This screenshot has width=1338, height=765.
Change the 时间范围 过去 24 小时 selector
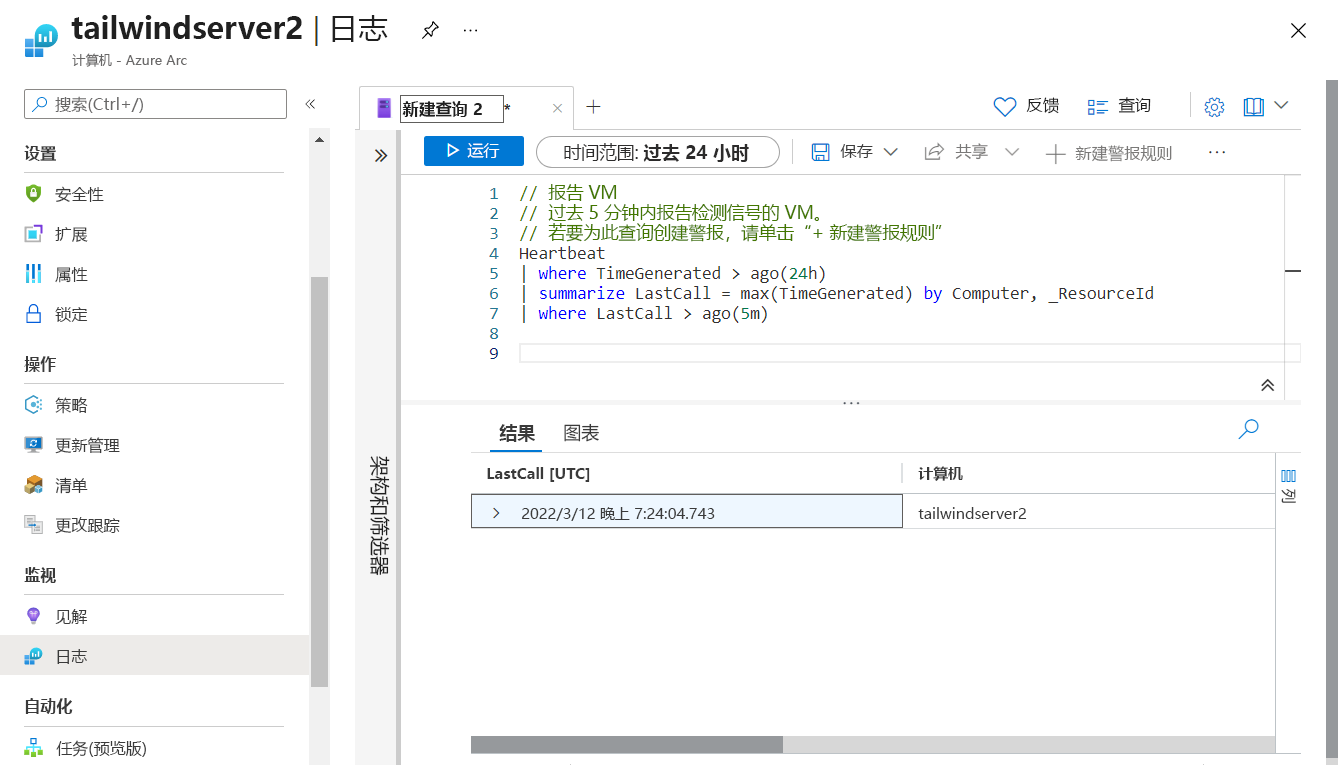(x=658, y=152)
